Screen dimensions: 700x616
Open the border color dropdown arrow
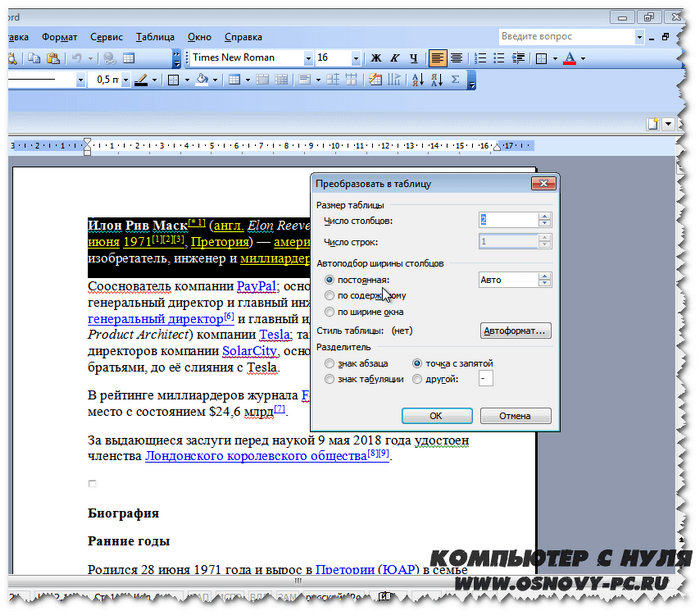[154, 80]
